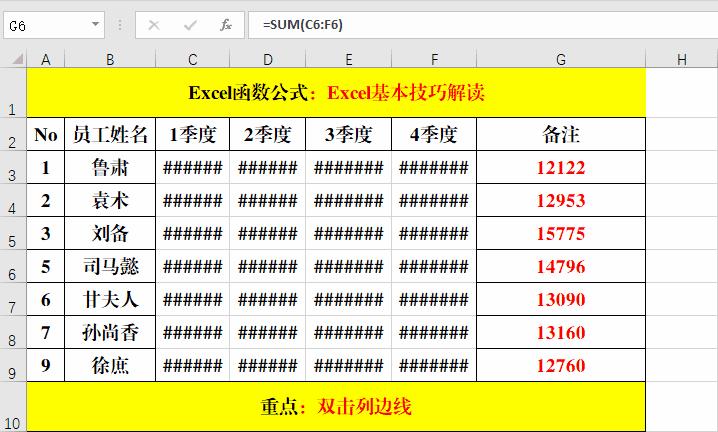The height and width of the screenshot is (432, 718).
Task: Click the total cell 13090
Action: pyautogui.click(x=561, y=299)
